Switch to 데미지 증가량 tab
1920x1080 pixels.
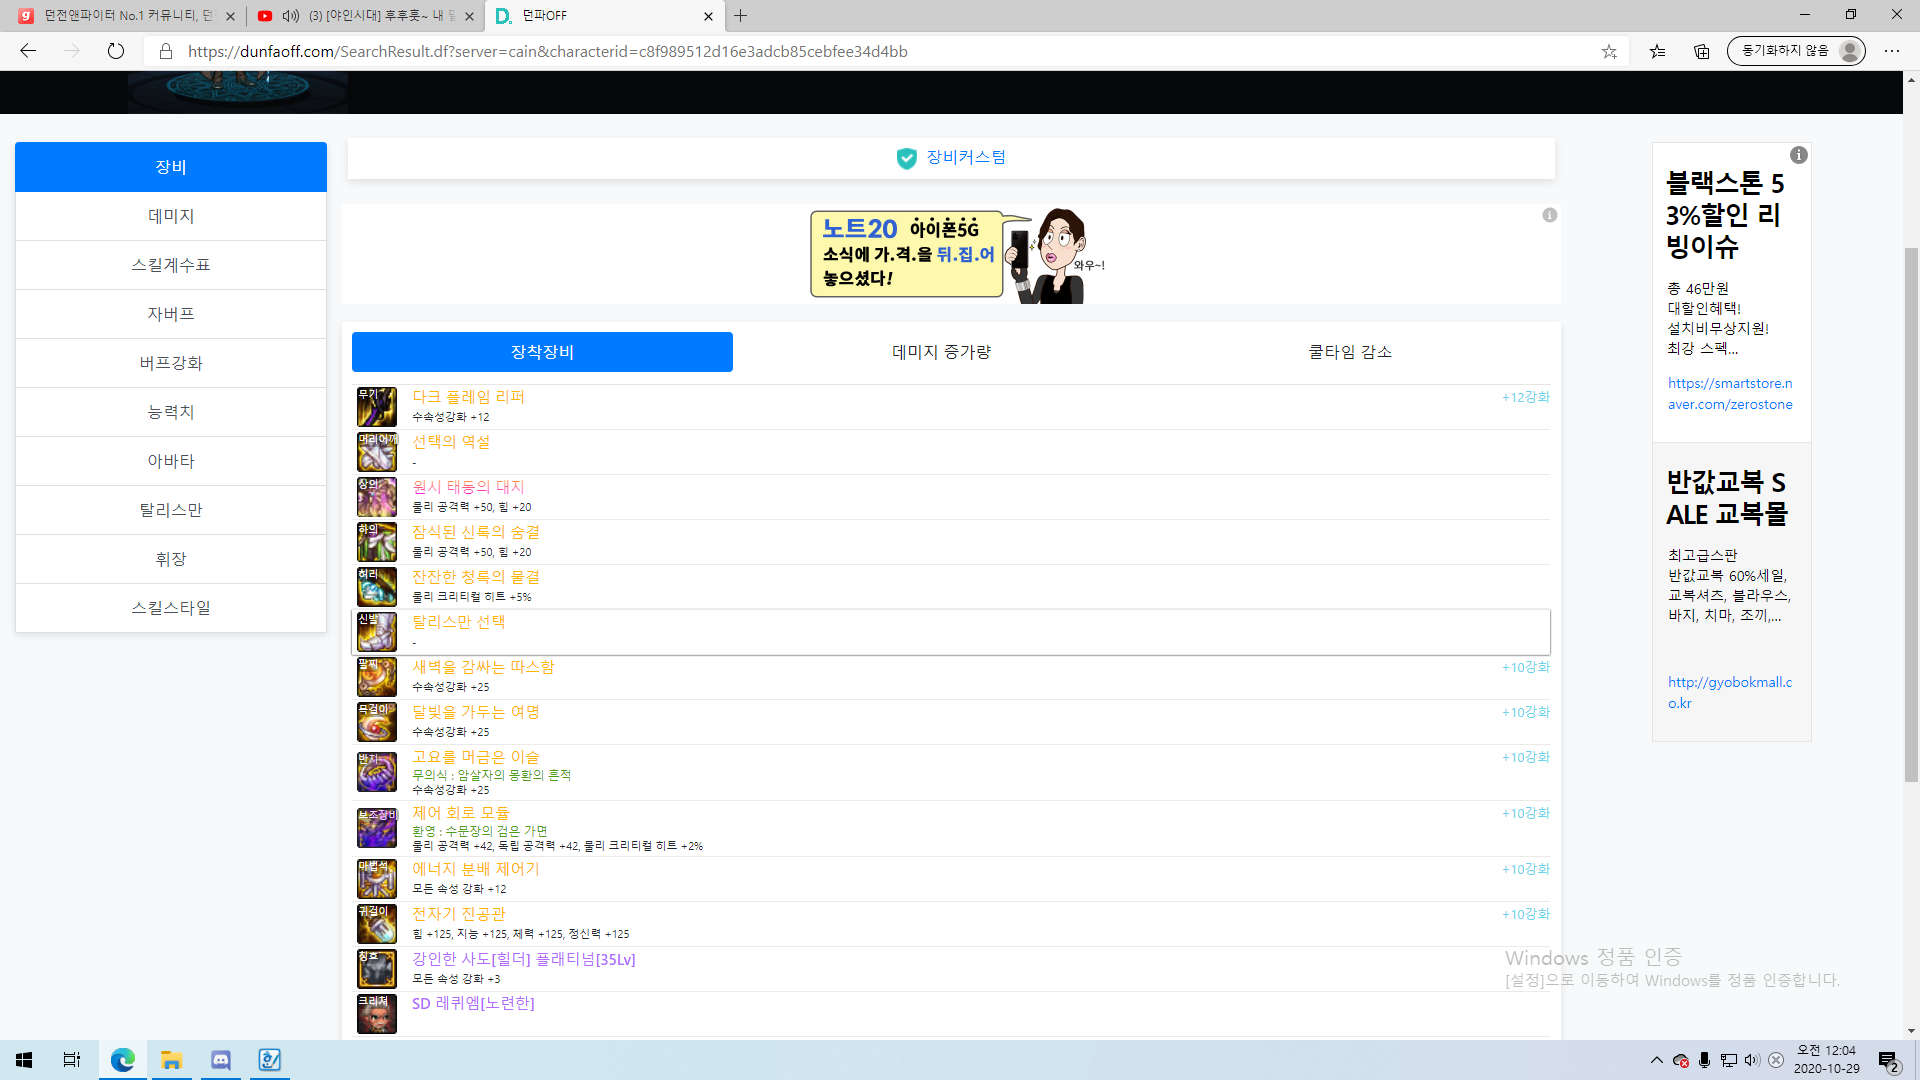[941, 352]
